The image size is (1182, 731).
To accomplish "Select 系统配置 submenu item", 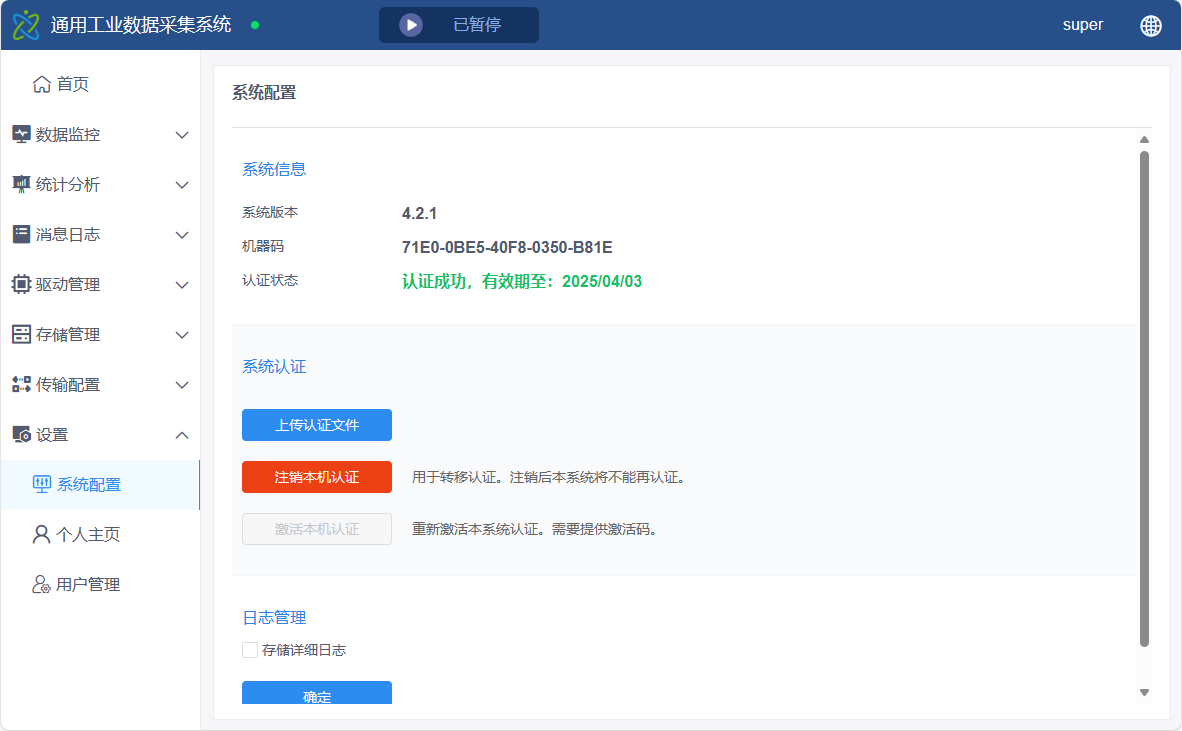I will 100,485.
